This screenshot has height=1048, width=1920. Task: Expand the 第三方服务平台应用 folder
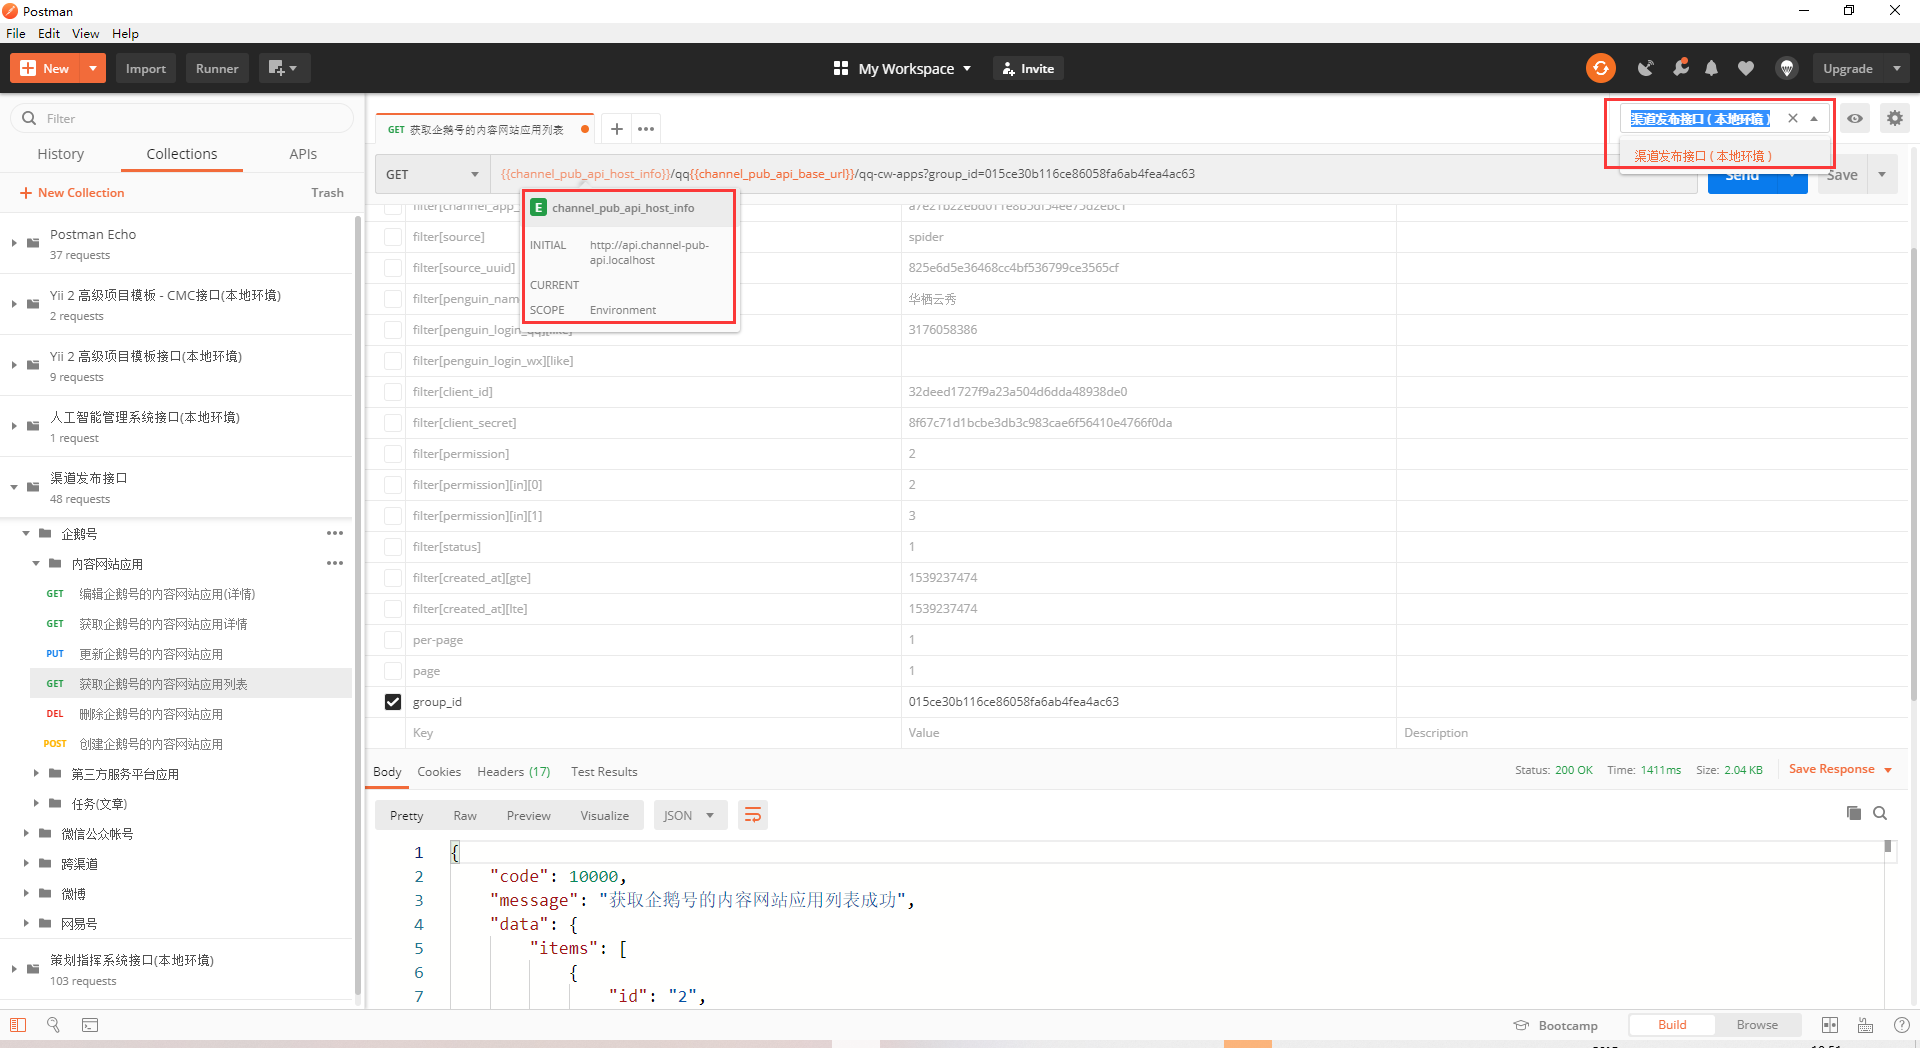click(36, 774)
